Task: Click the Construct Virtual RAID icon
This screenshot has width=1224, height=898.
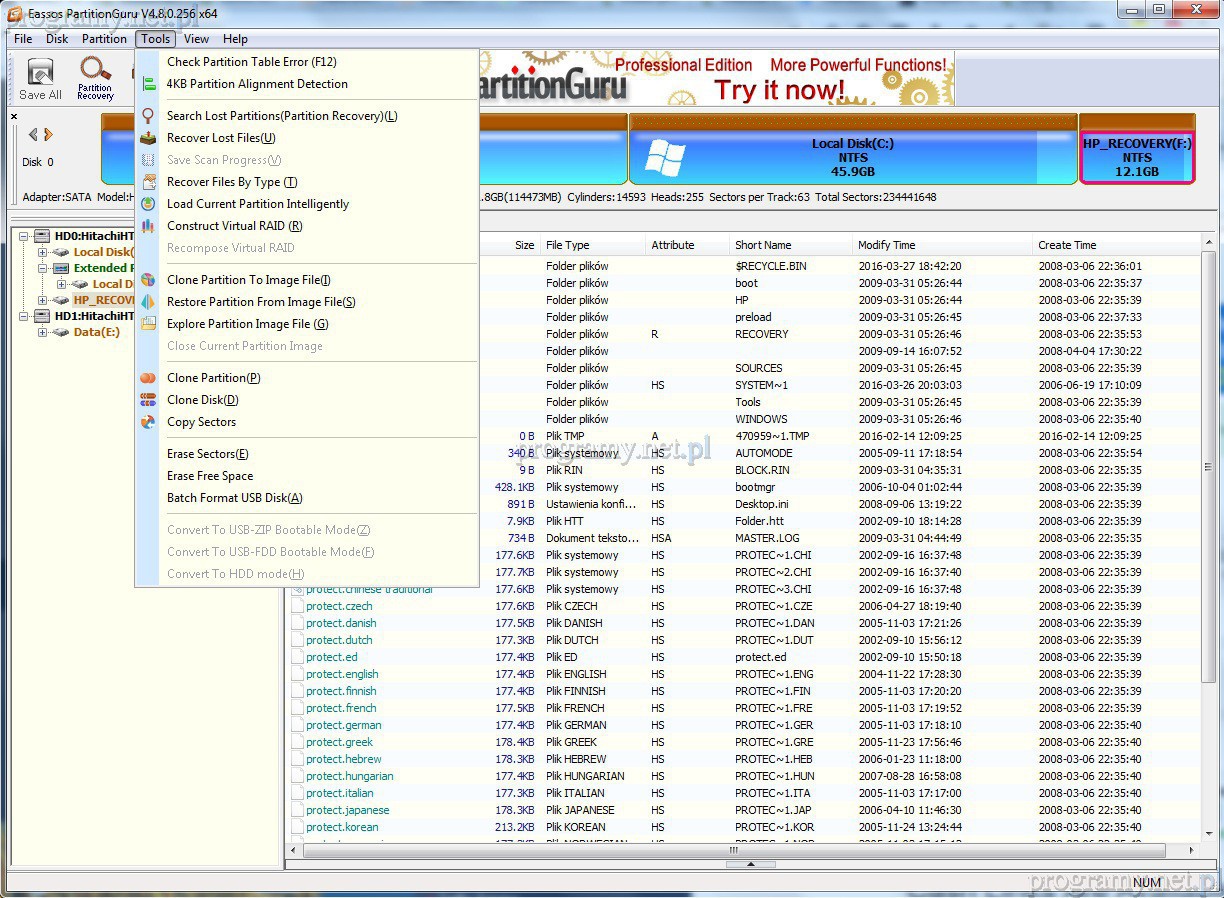Action: pos(148,226)
